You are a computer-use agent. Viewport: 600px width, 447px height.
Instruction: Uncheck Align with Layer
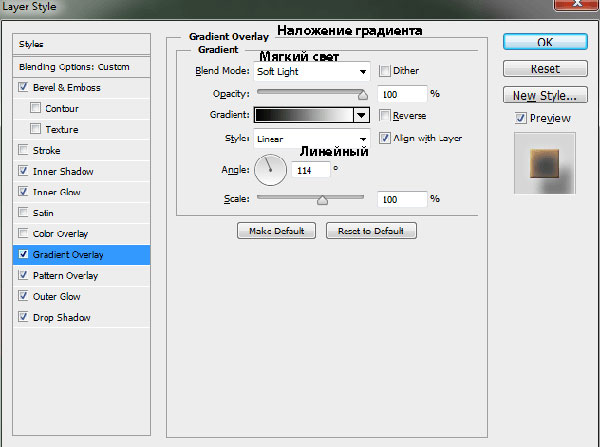[x=385, y=138]
